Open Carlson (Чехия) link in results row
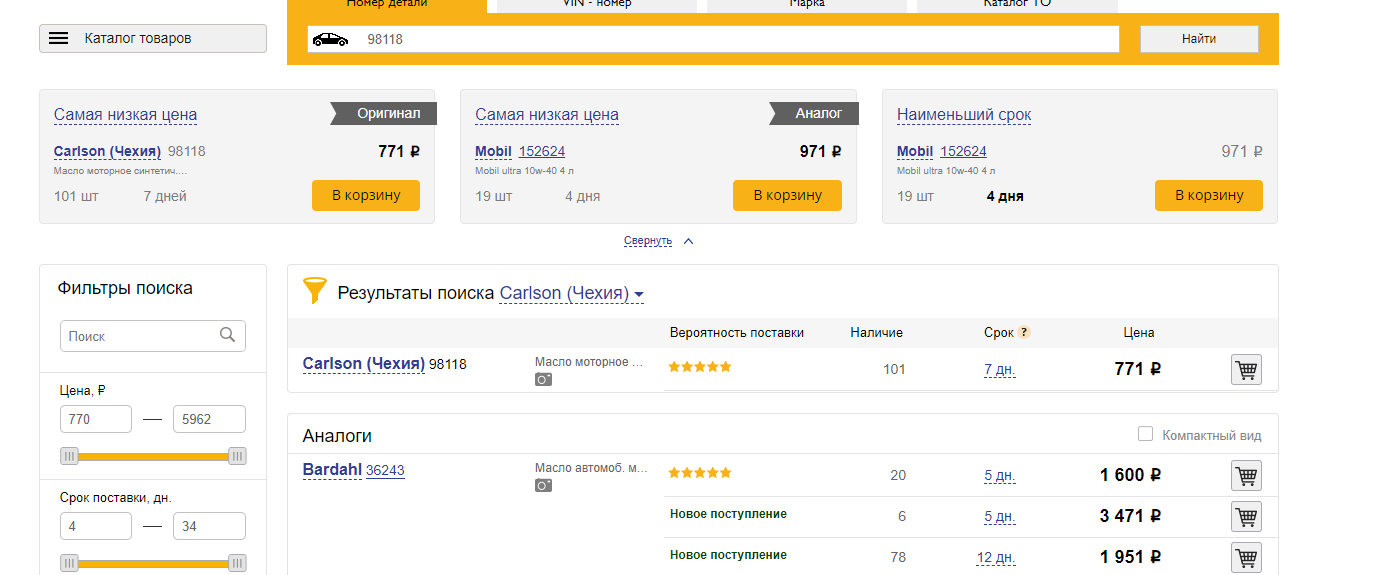Screen dimensions: 1384x575 tap(364, 364)
